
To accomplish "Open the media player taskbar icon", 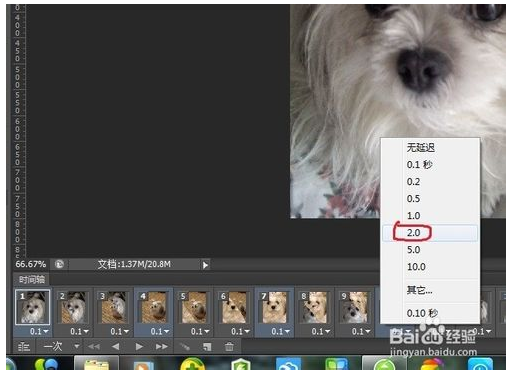I will coord(143,365).
